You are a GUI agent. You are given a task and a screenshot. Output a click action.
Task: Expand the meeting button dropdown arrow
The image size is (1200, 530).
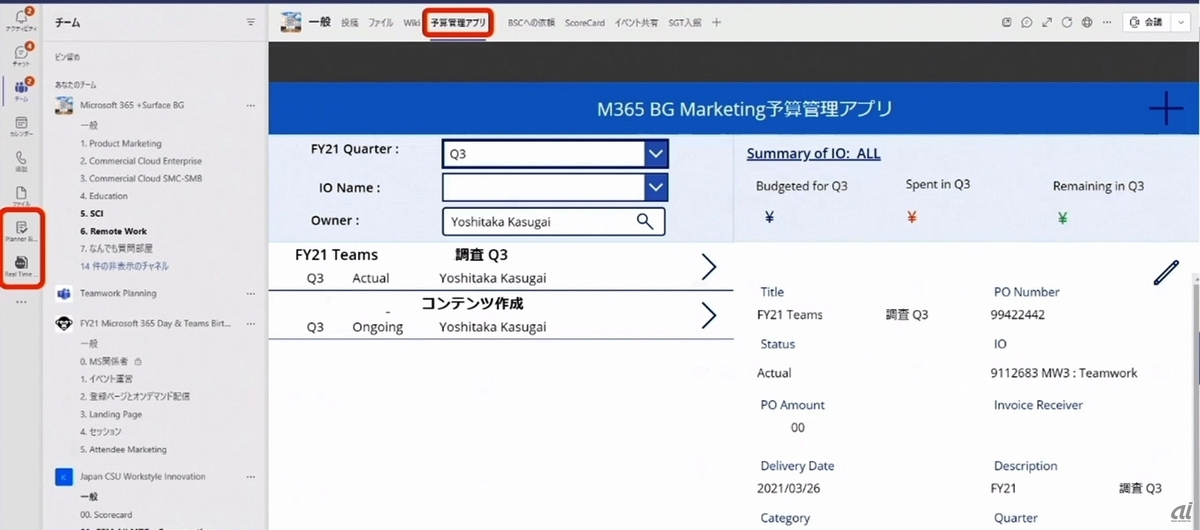[x=1179, y=22]
